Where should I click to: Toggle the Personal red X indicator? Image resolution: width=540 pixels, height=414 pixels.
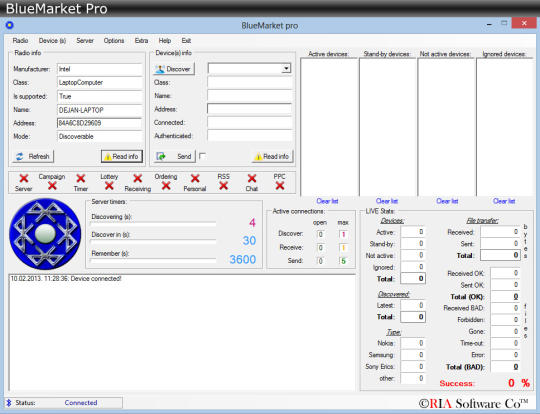pos(195,178)
